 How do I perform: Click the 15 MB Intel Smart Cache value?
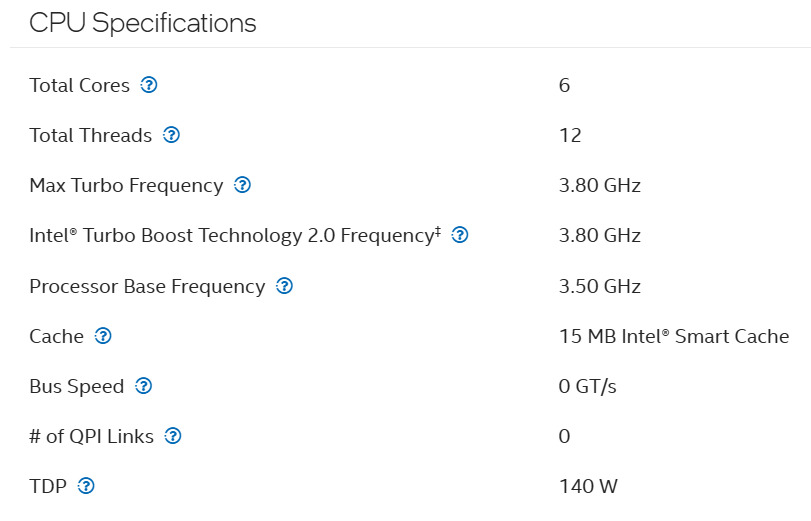click(x=674, y=336)
